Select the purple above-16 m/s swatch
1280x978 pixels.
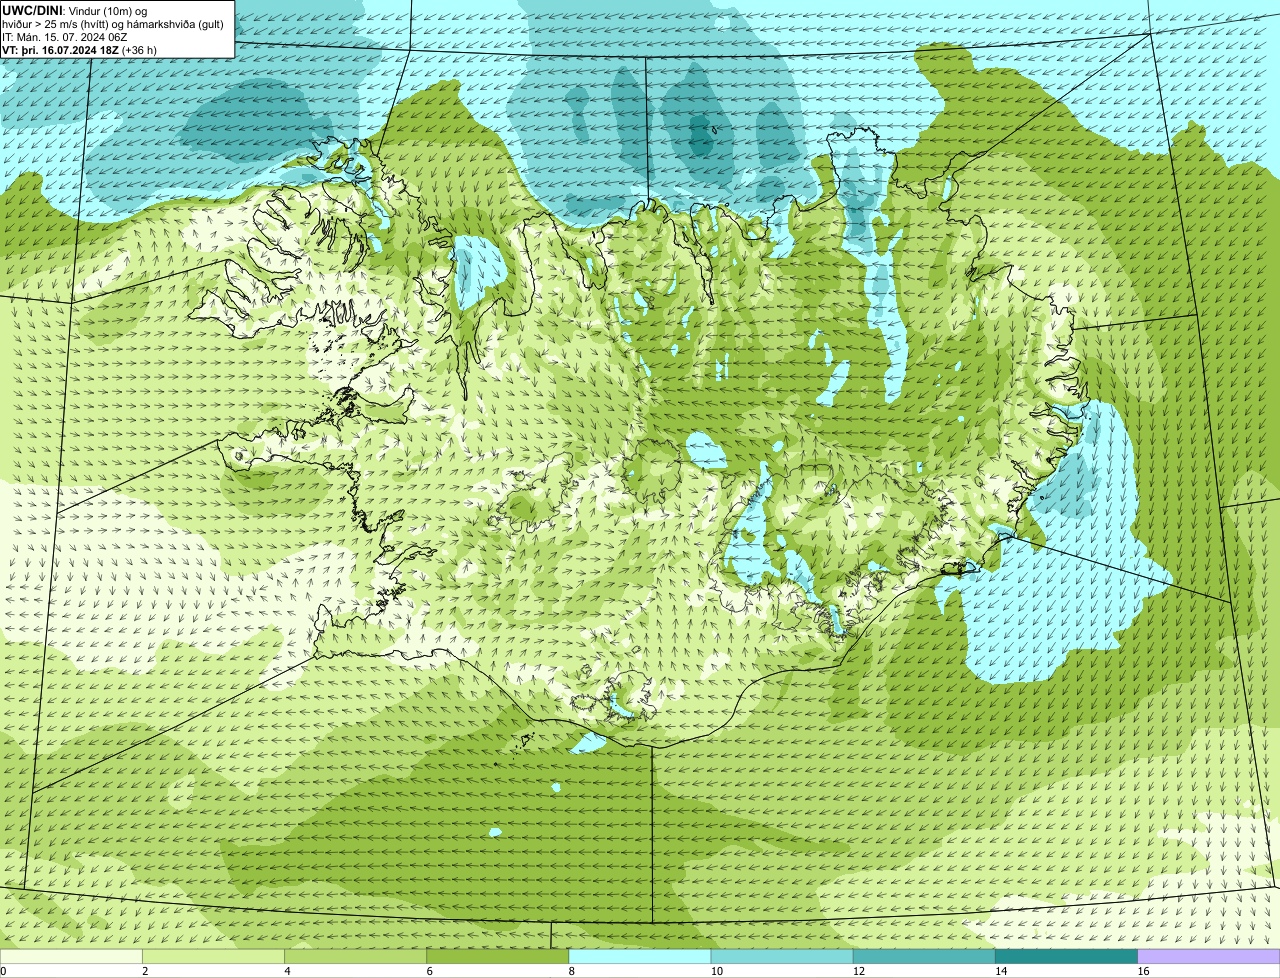pyautogui.click(x=1209, y=956)
